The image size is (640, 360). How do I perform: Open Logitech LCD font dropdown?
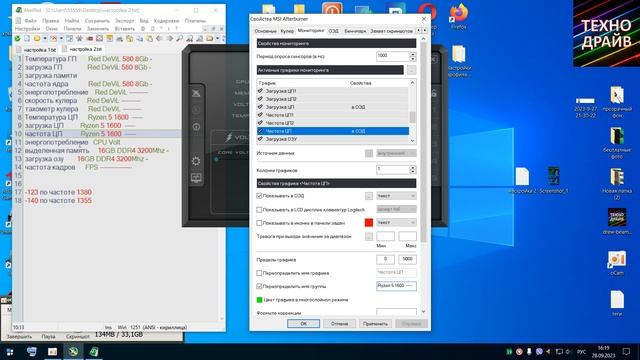pos(396,209)
